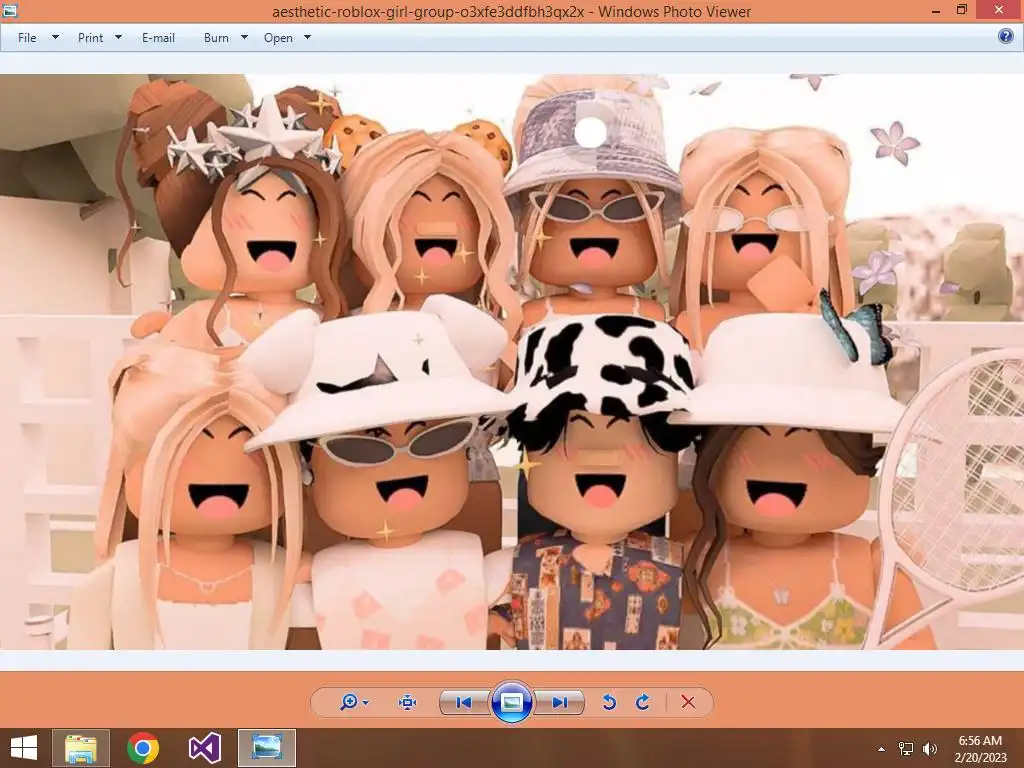1024x768 pixels.
Task: Click the E-mail menu item
Action: [158, 38]
